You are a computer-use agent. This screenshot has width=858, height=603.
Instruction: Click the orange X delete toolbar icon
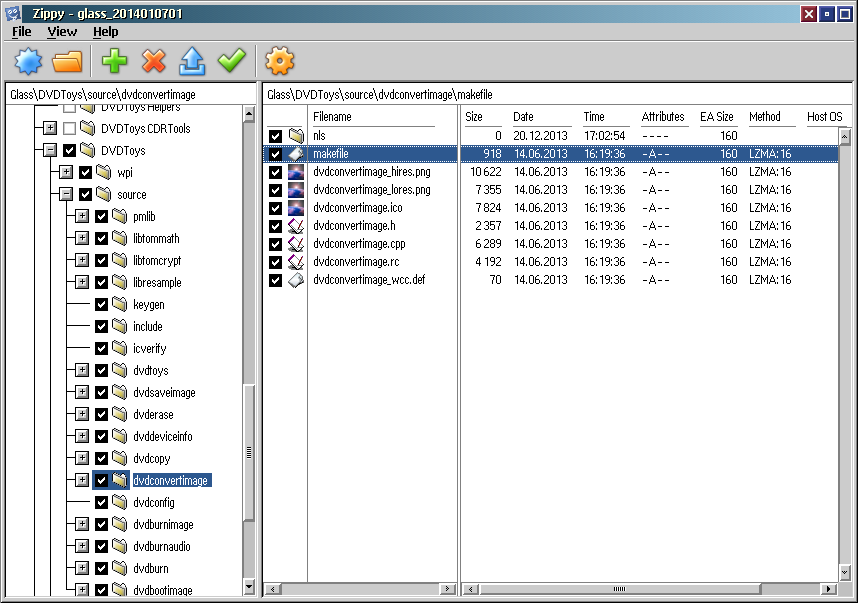153,62
